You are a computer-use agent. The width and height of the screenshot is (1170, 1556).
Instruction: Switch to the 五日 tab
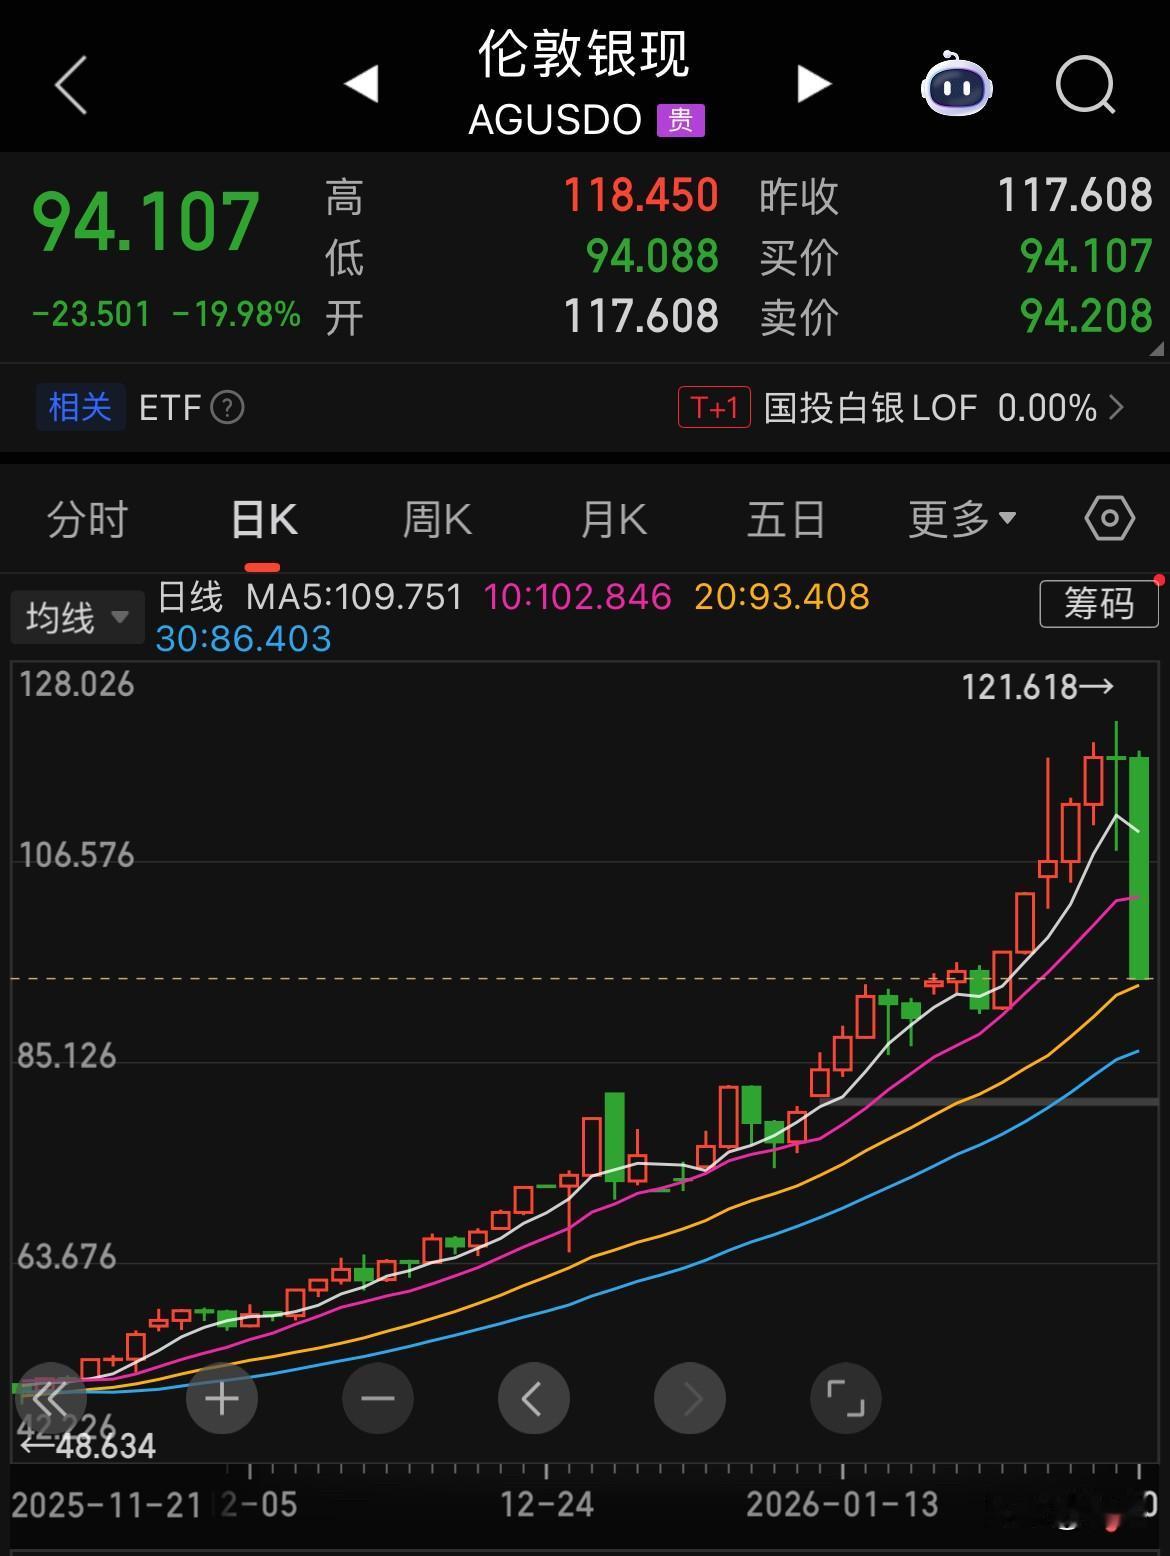[786, 520]
